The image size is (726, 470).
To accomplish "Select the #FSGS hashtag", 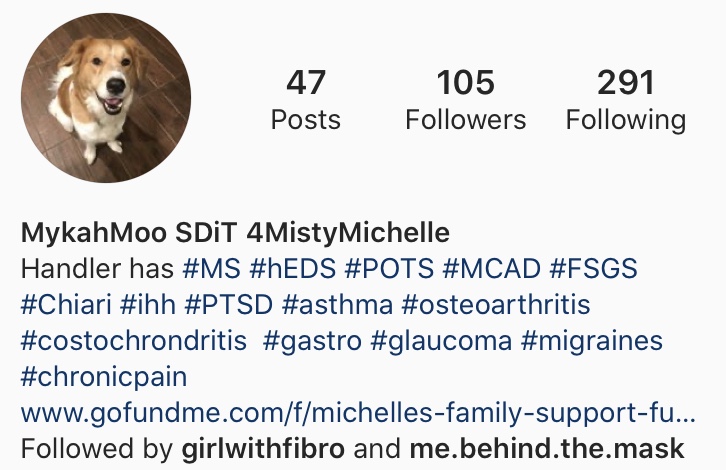I will tap(594, 269).
